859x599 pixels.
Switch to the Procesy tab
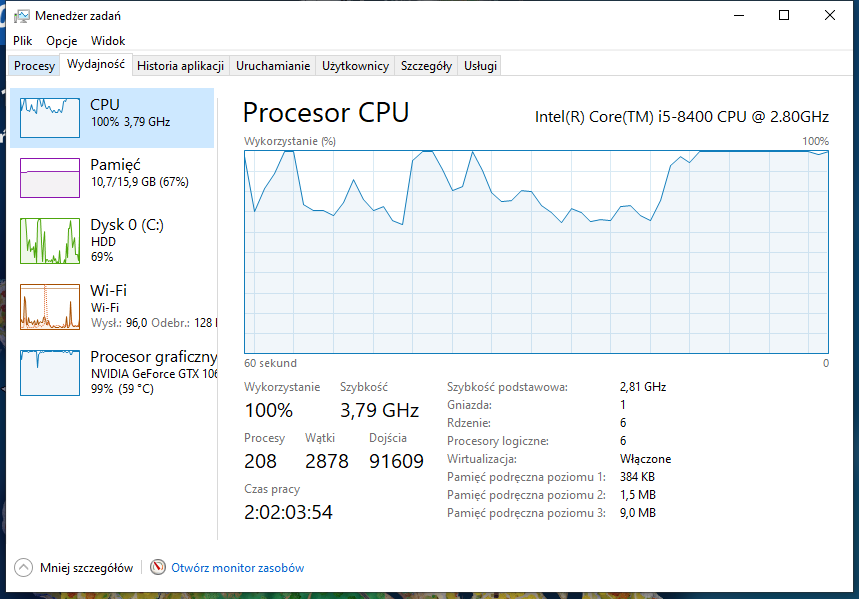coord(35,66)
